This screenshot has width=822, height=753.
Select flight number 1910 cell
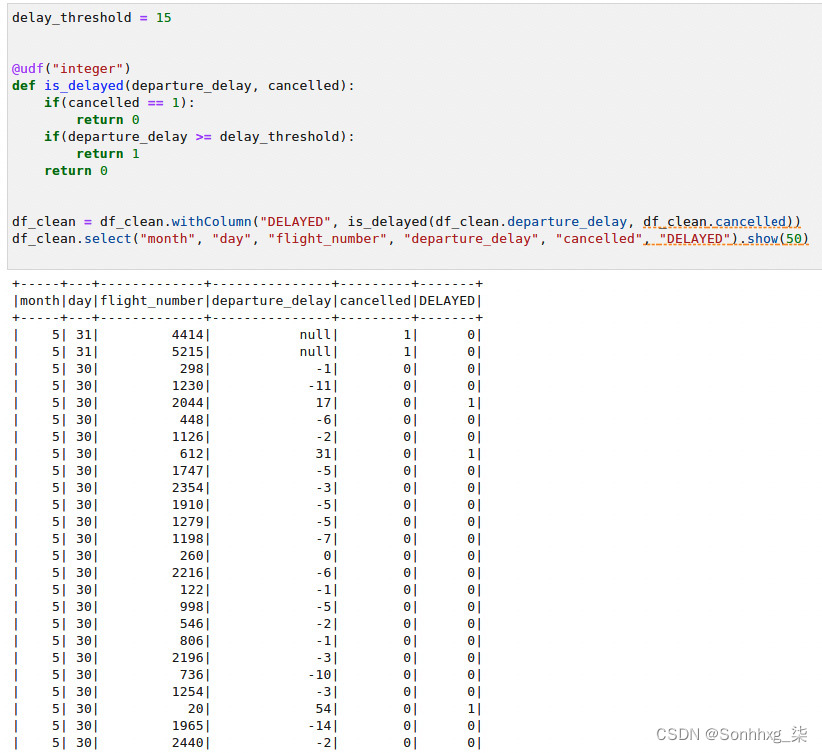click(188, 505)
